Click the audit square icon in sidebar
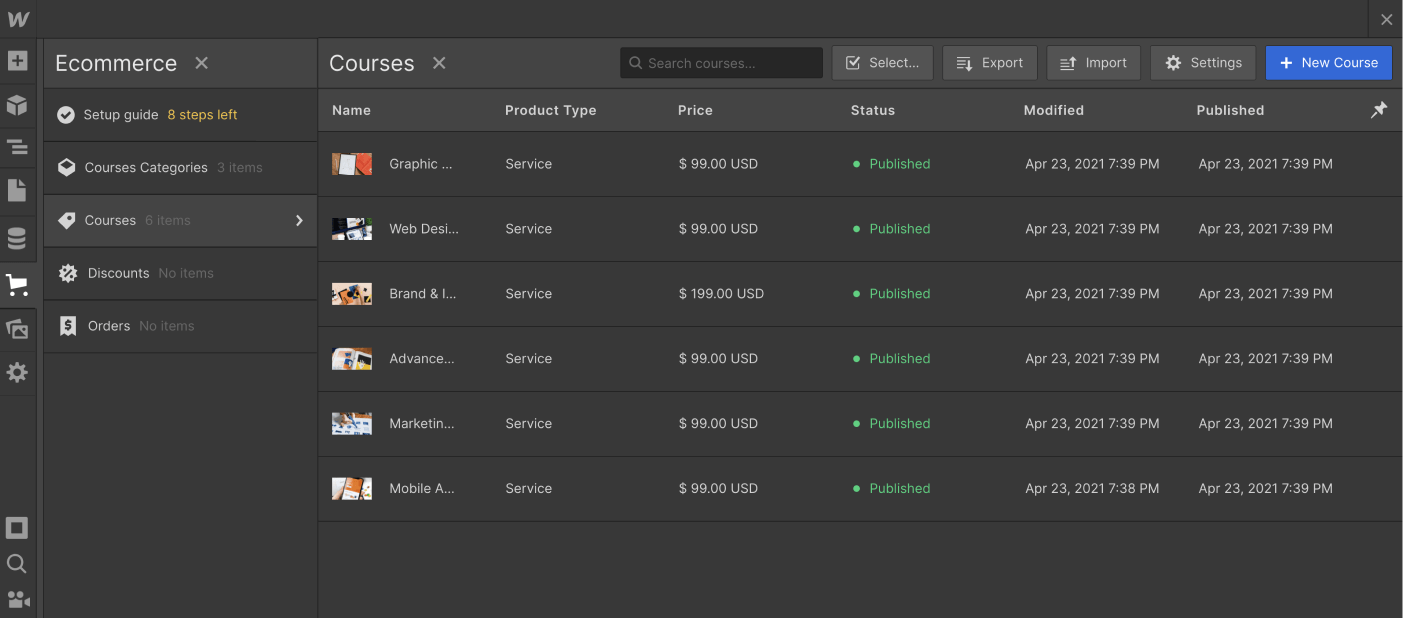The height and width of the screenshot is (619, 1403). [17, 528]
